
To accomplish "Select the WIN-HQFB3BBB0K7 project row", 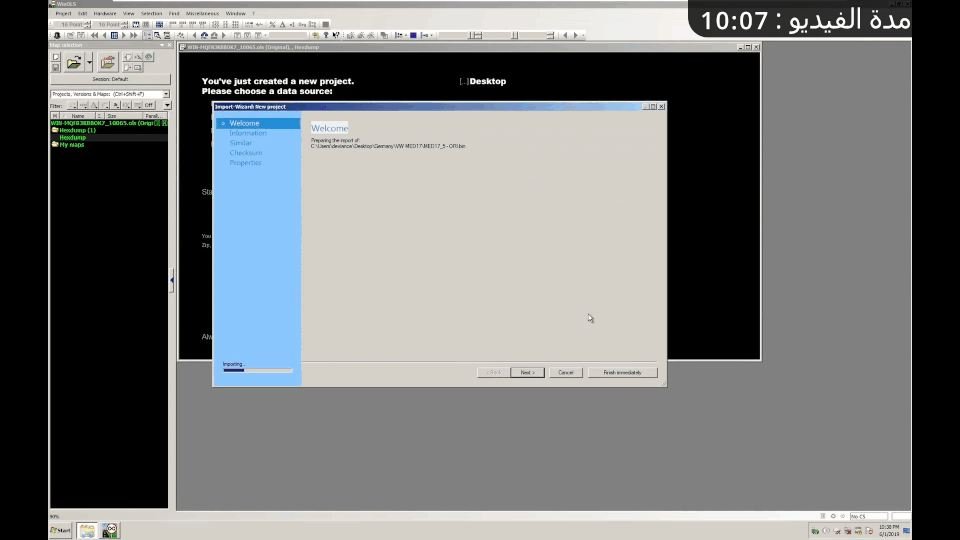I will point(108,123).
